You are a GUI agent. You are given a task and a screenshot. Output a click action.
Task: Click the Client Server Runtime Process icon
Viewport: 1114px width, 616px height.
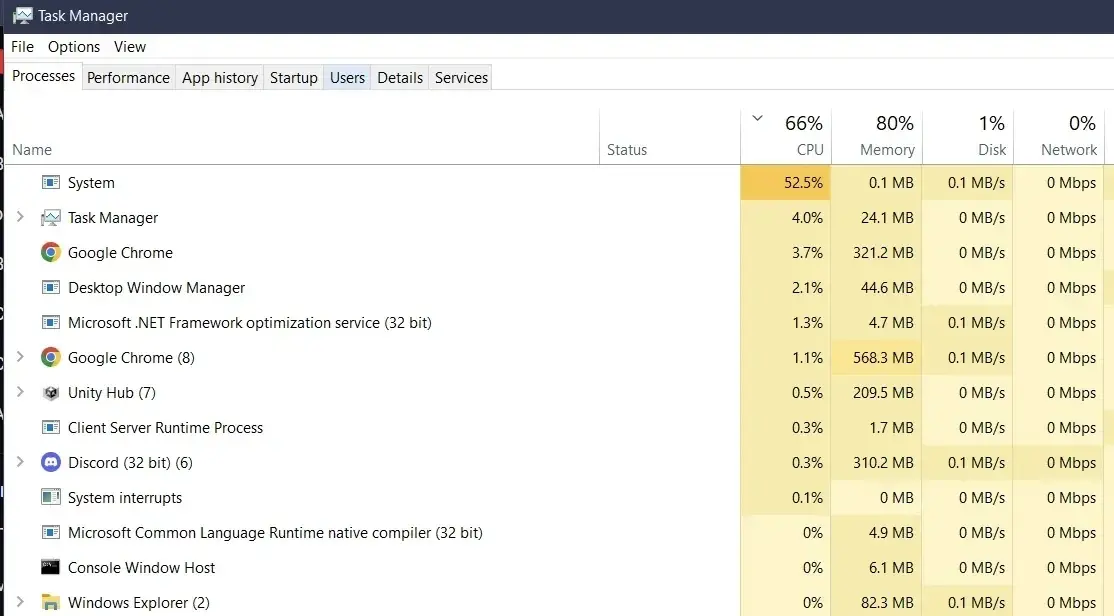click(51, 427)
